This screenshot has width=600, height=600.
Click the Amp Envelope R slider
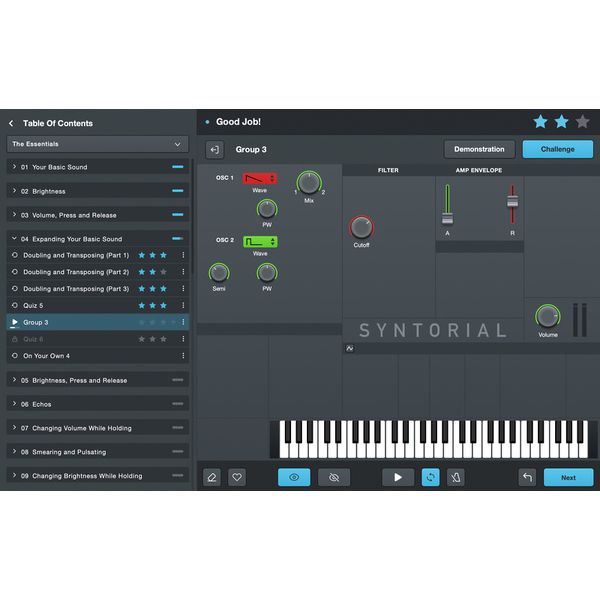pos(512,201)
